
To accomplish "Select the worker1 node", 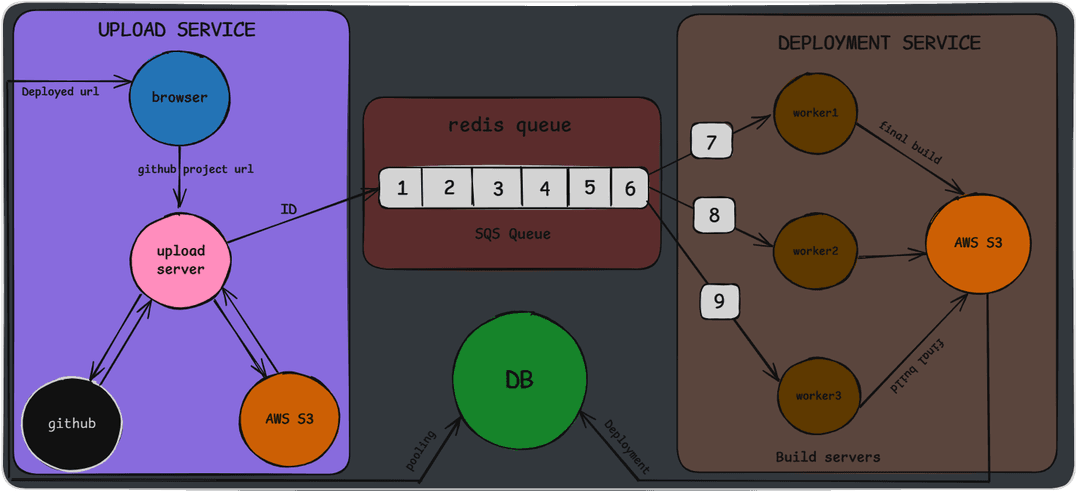I will (815, 112).
